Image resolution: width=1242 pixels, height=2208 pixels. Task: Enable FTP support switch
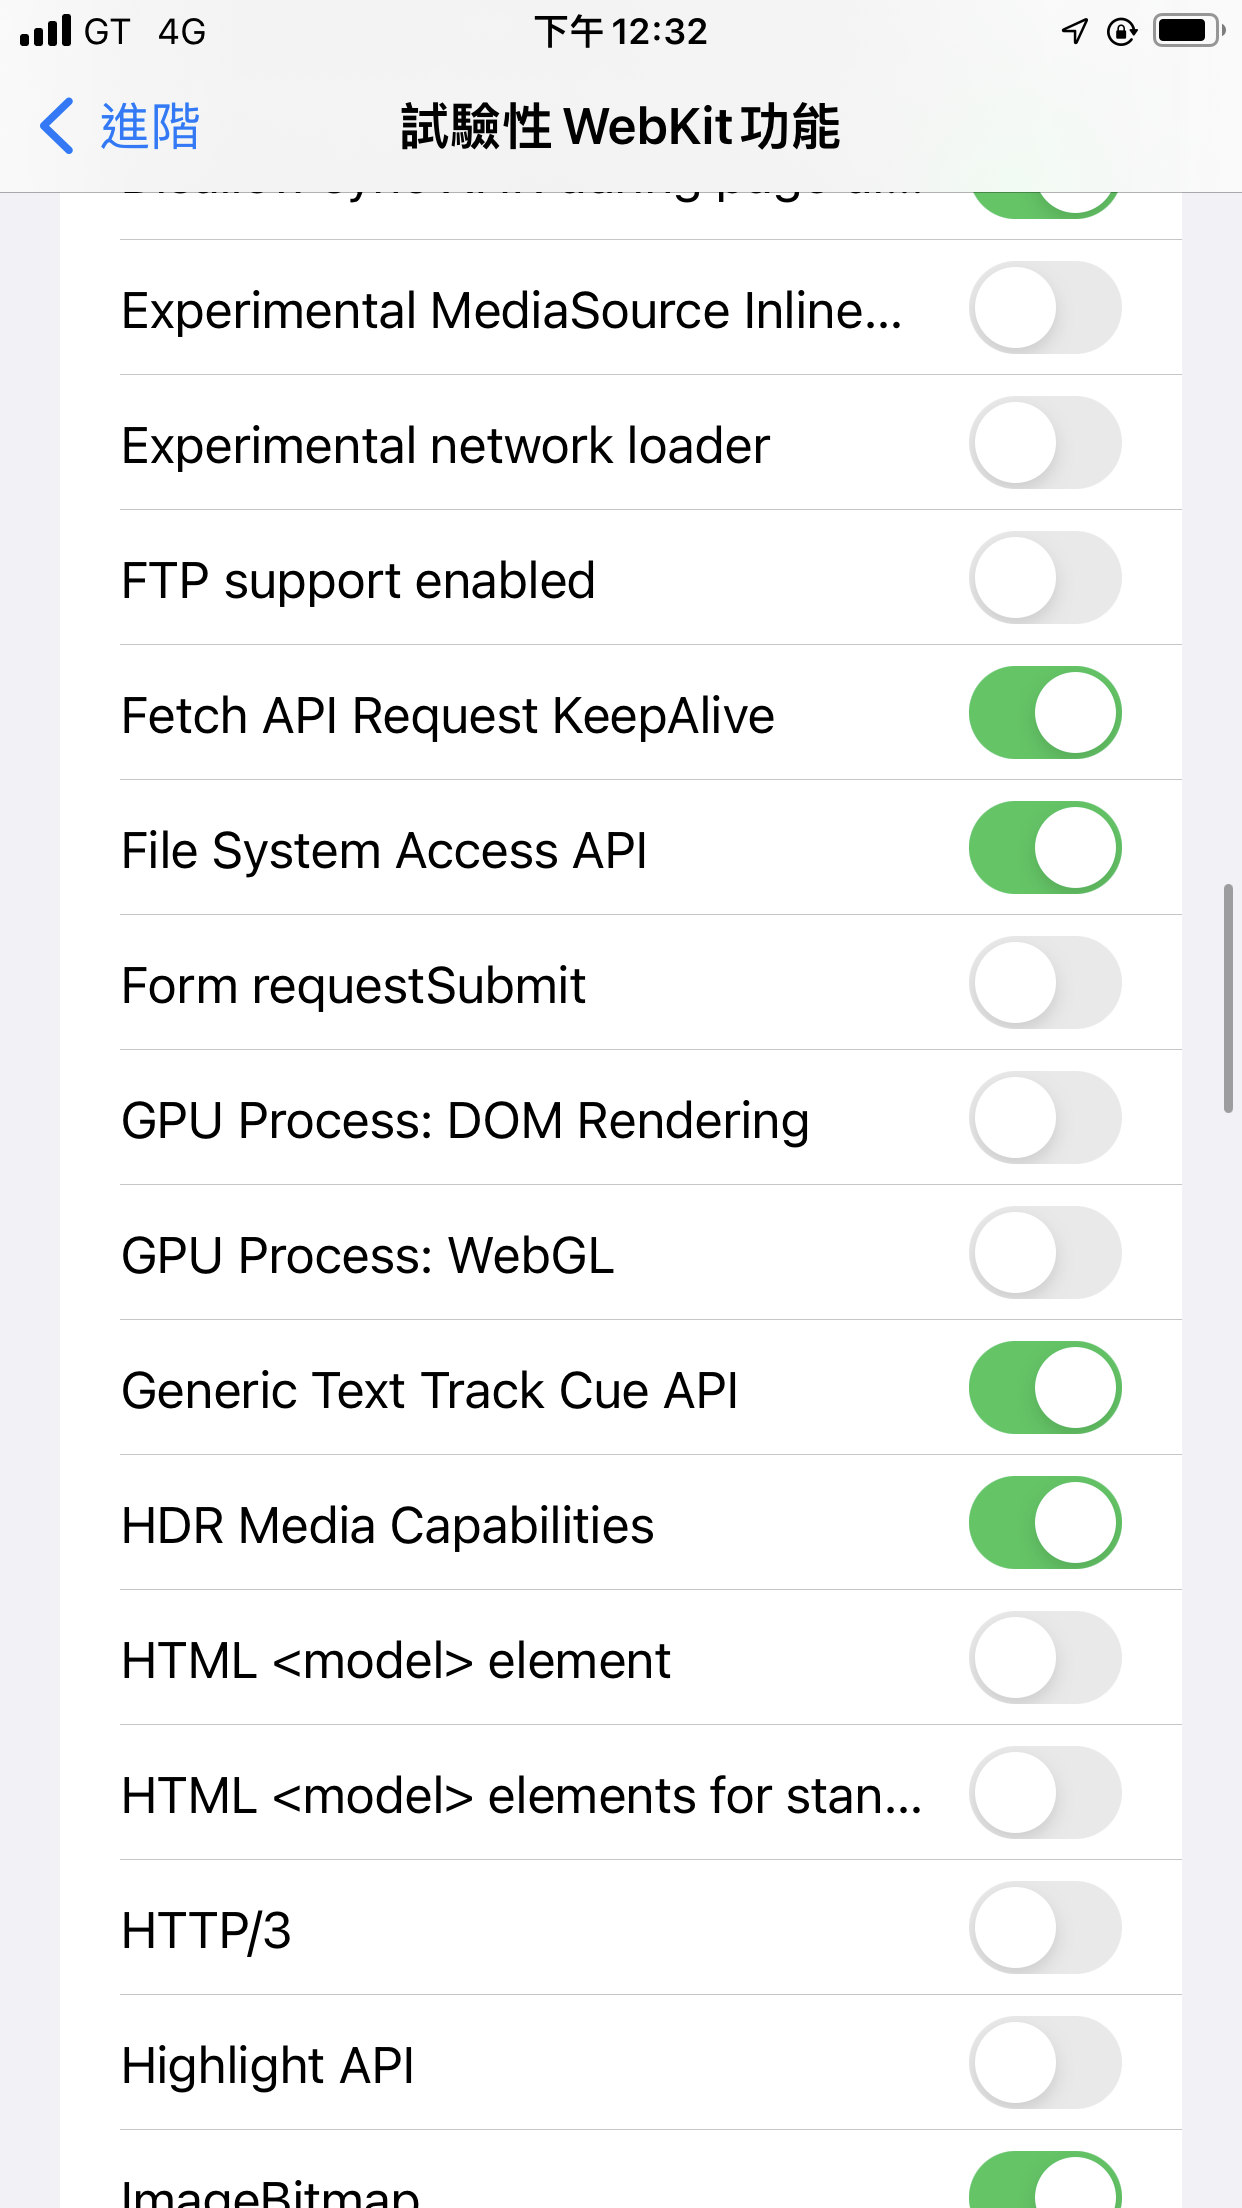(1044, 578)
